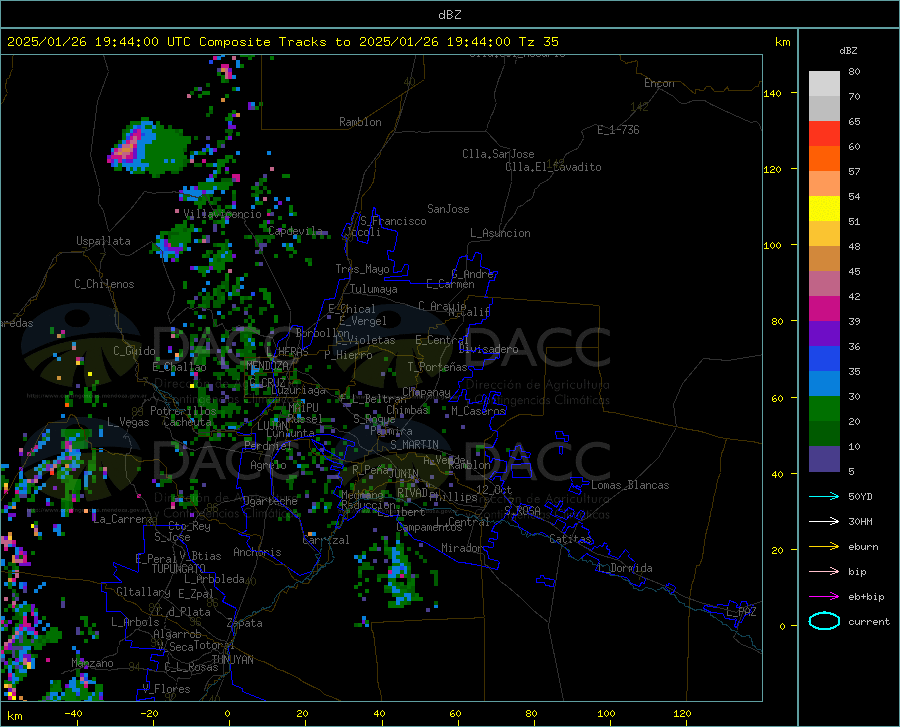
Task: Select the Catitas label
Action: click(x=571, y=539)
